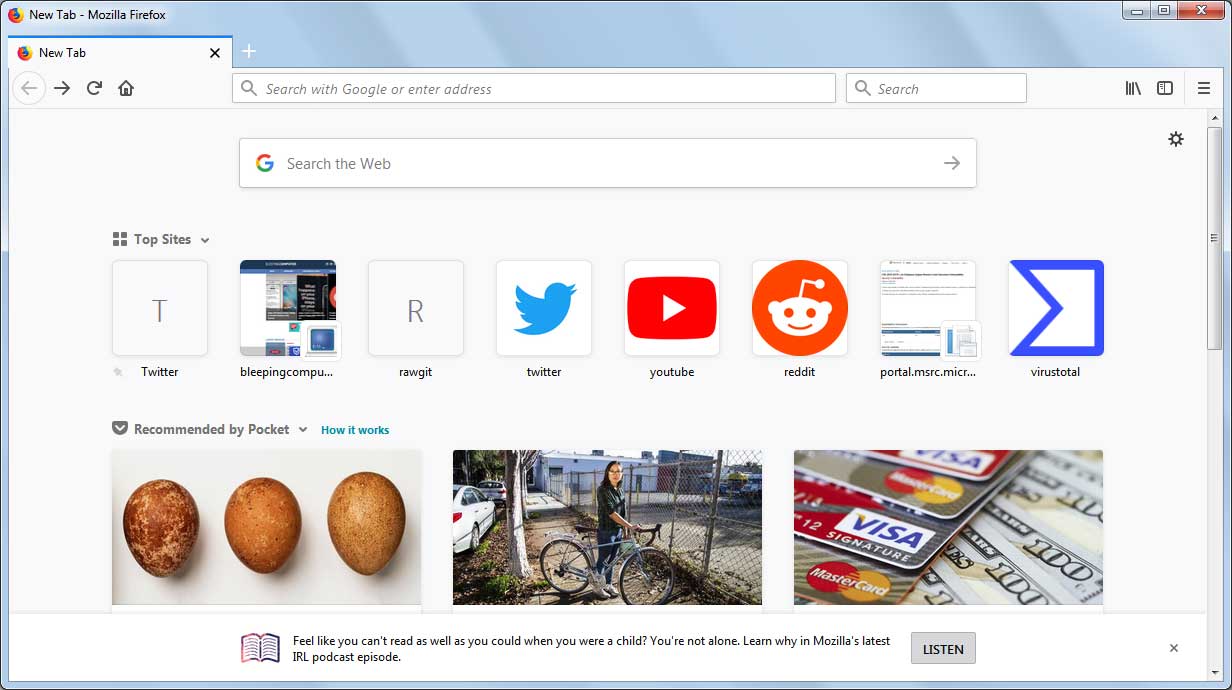The image size is (1232, 690).
Task: Open the How it works link
Action: pyautogui.click(x=355, y=430)
